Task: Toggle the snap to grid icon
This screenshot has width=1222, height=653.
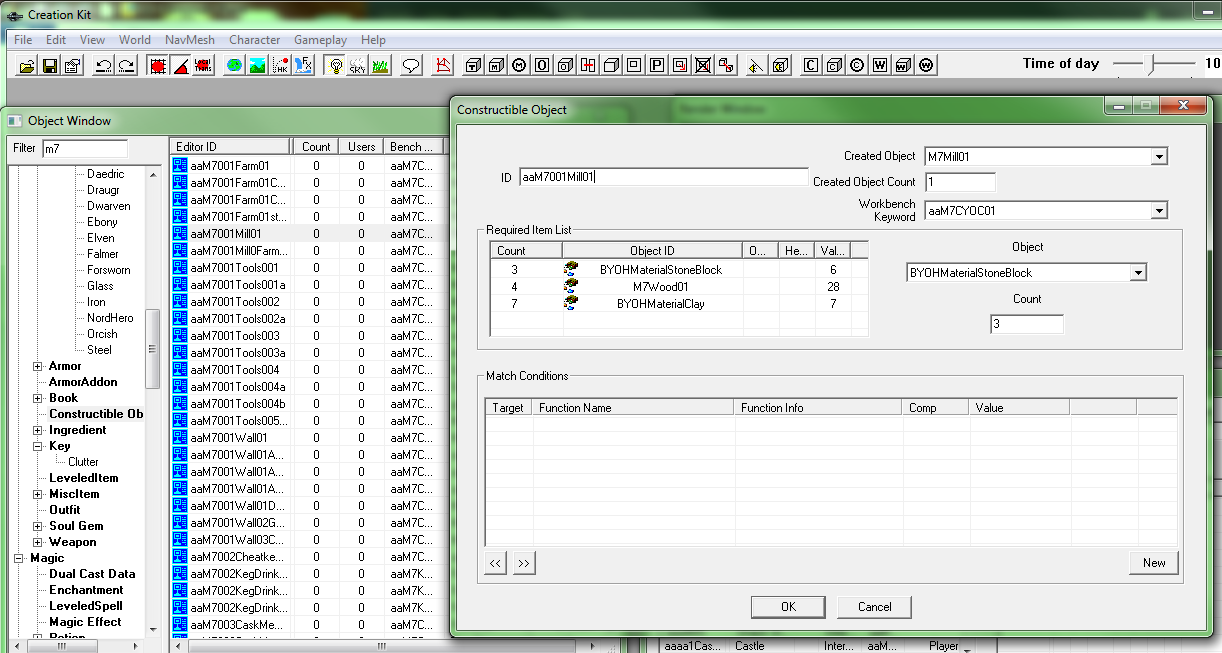Action: point(157,66)
